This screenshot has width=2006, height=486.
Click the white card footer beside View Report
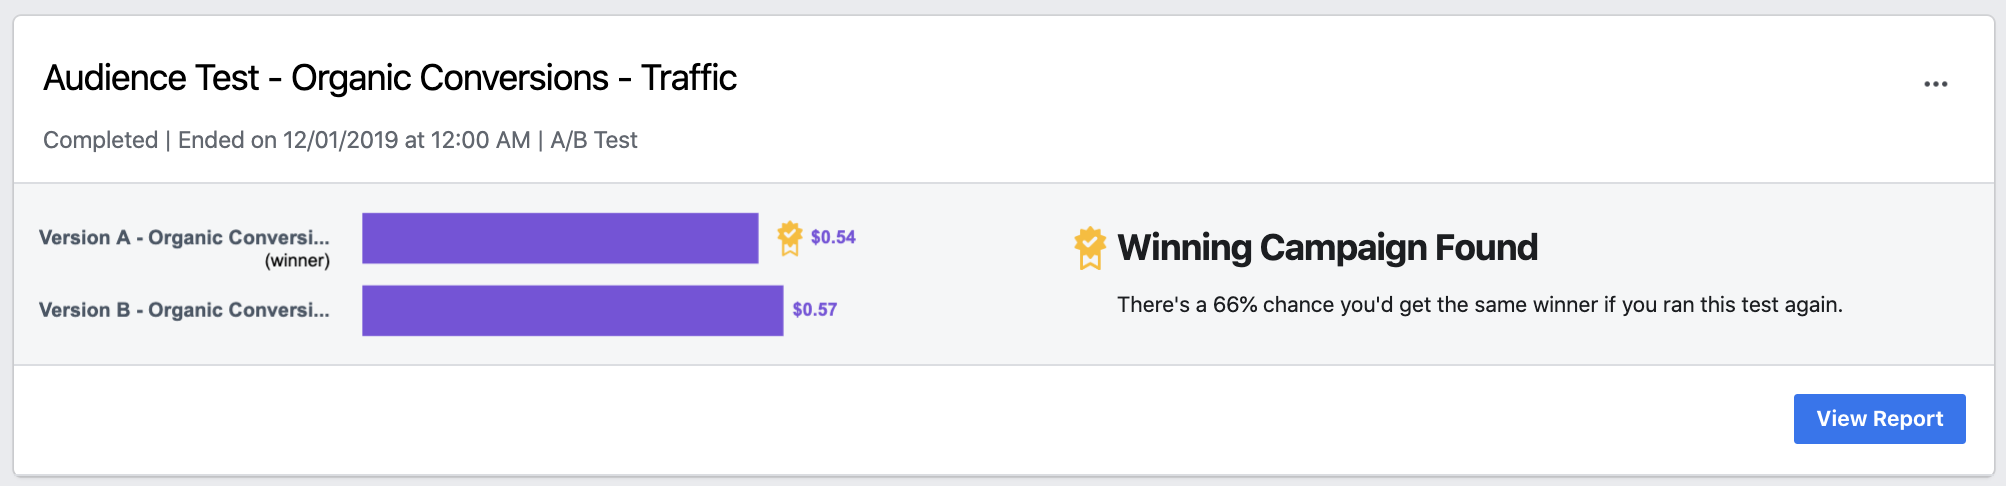coord(900,420)
